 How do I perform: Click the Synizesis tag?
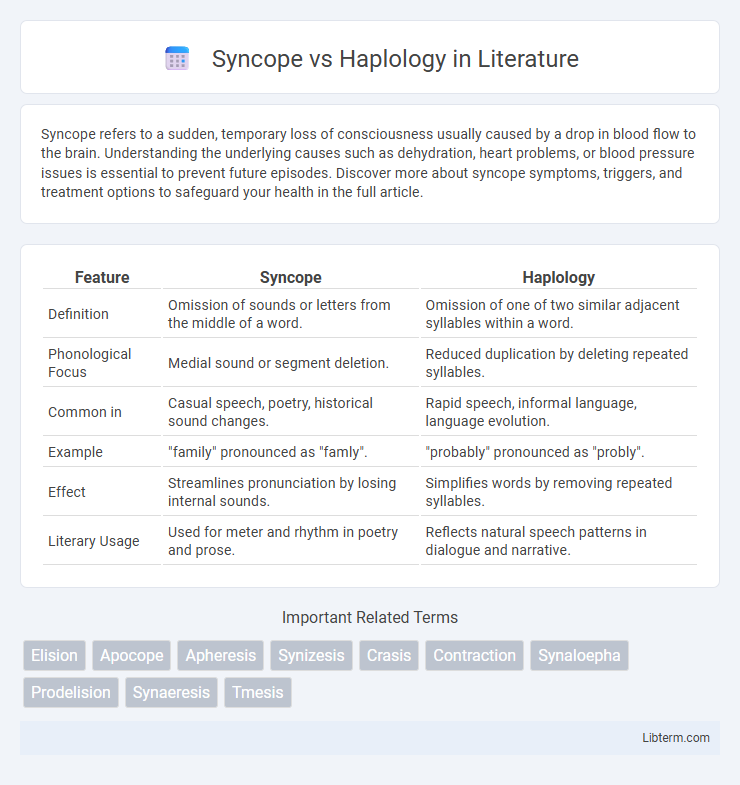[x=311, y=655]
